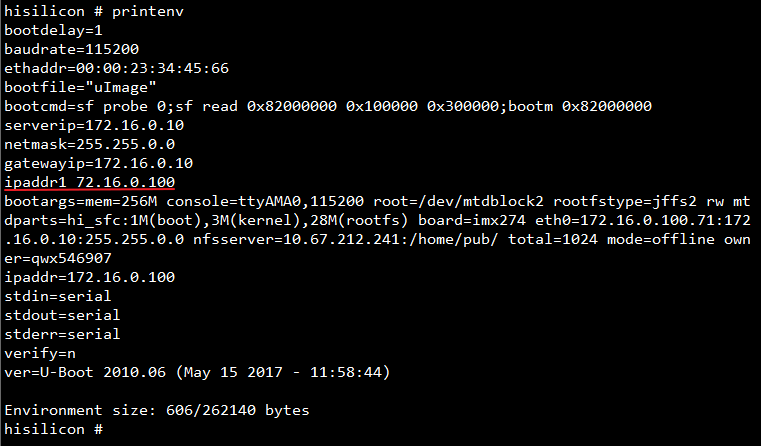Viewport: 761px width, 446px height.
Task: Click the stdout=serial line
Action: 62,315
